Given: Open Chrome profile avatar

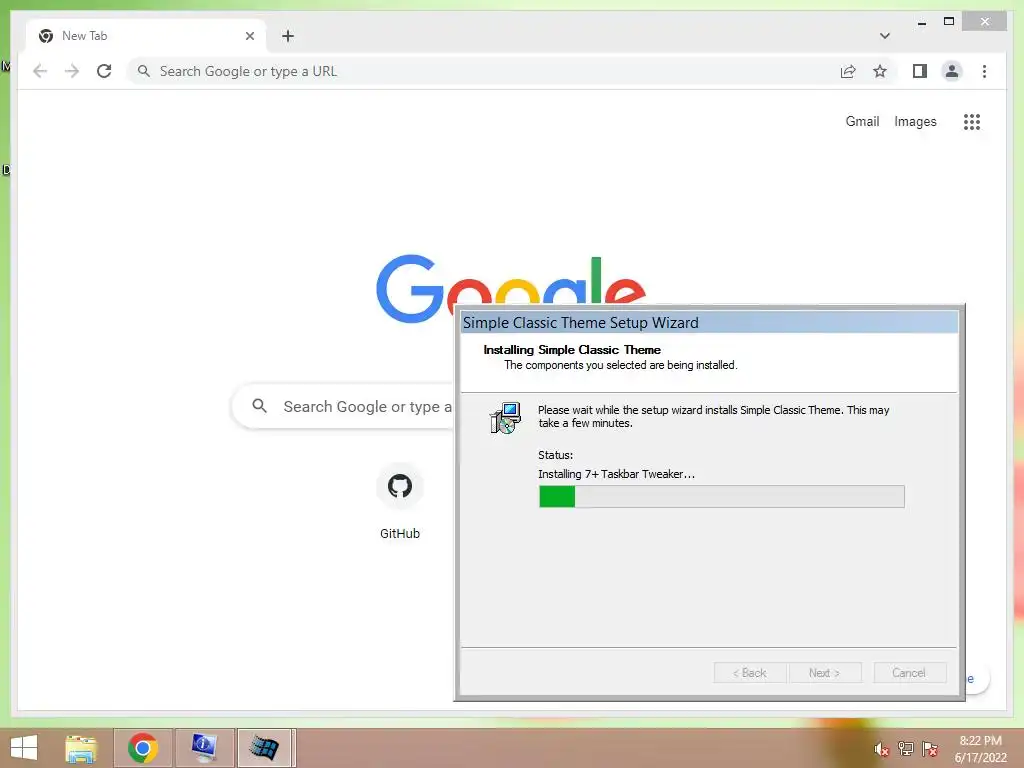Looking at the screenshot, I should tap(952, 71).
